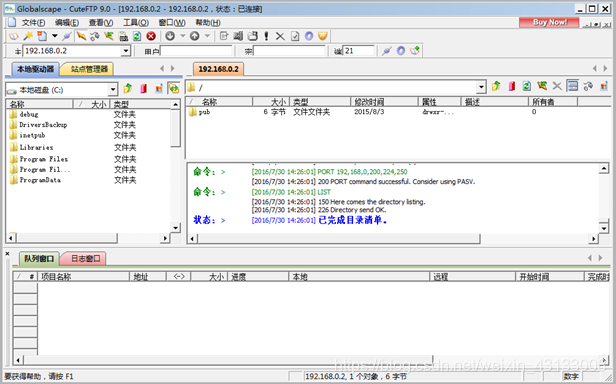This screenshot has width=616, height=384.
Task: Click the port field showing 21
Action: click(359, 51)
